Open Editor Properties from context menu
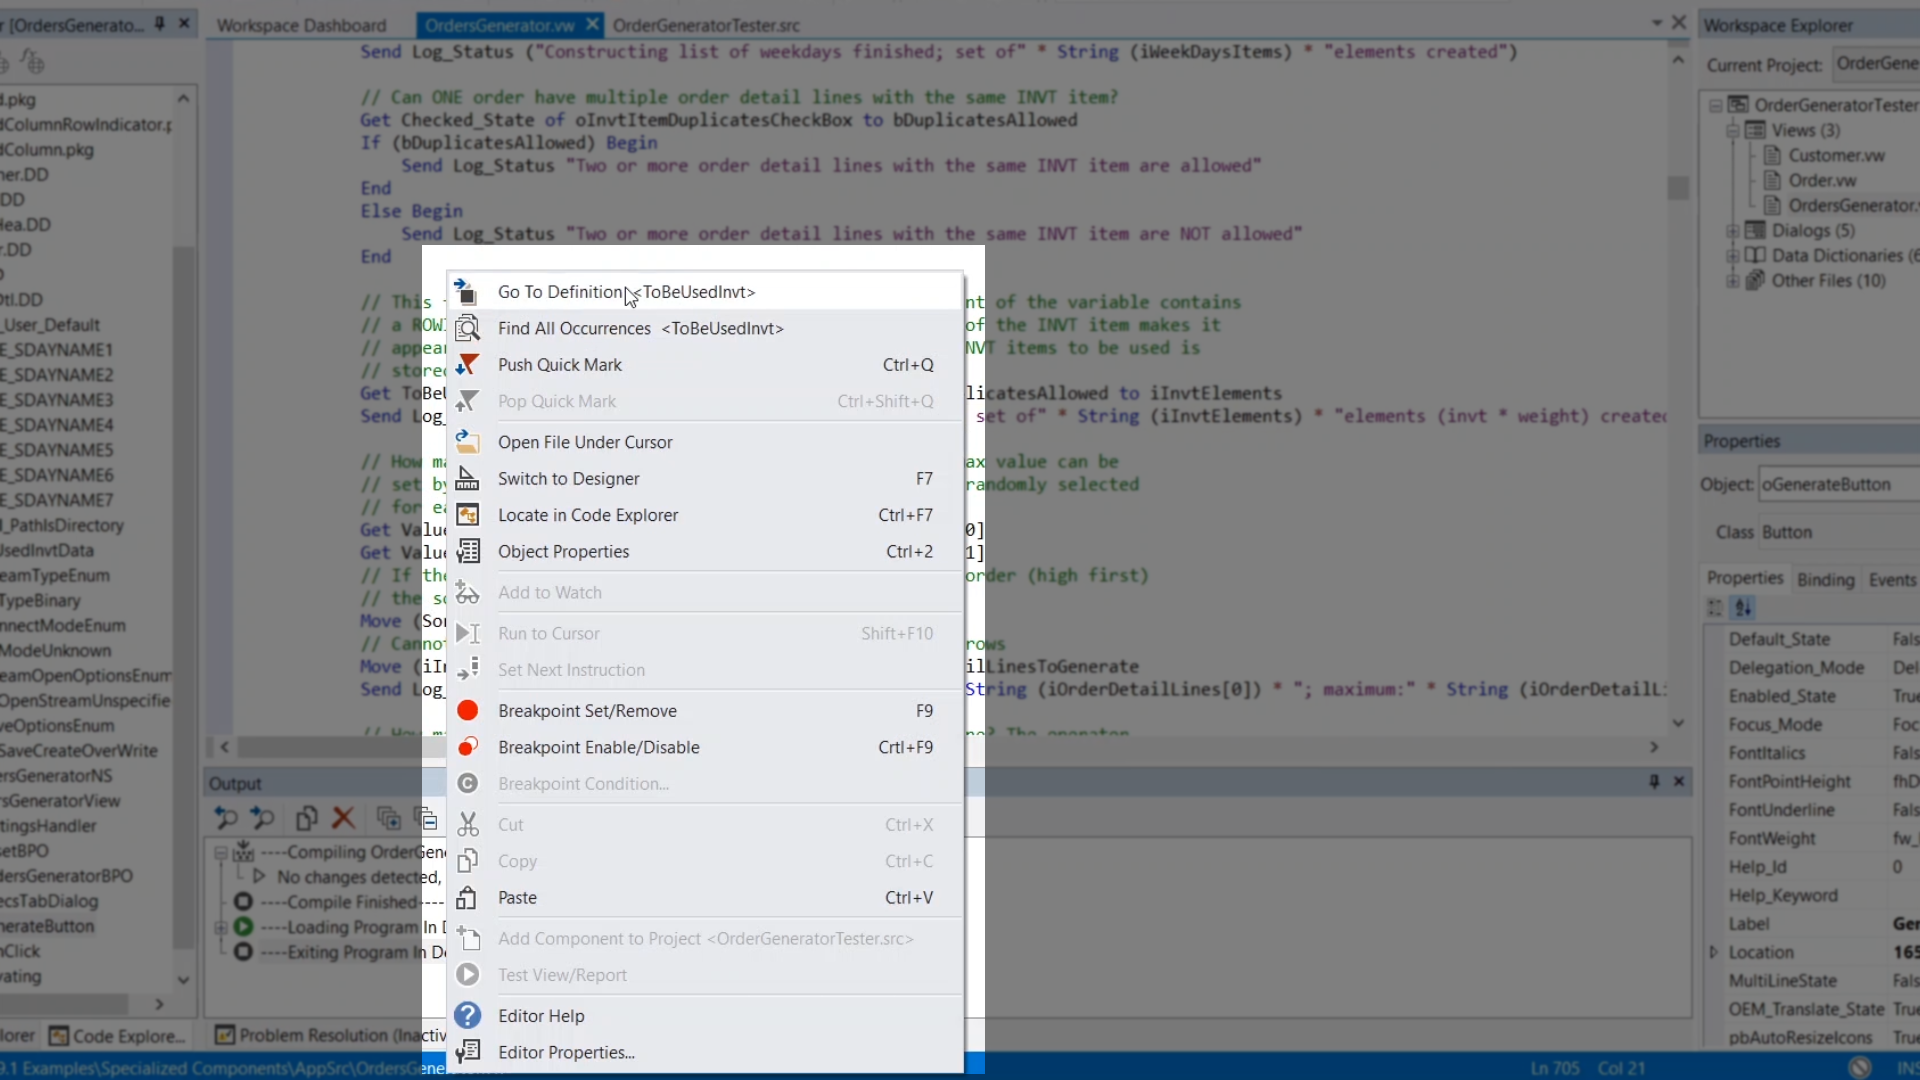Image resolution: width=1920 pixels, height=1080 pixels. coord(566,1052)
